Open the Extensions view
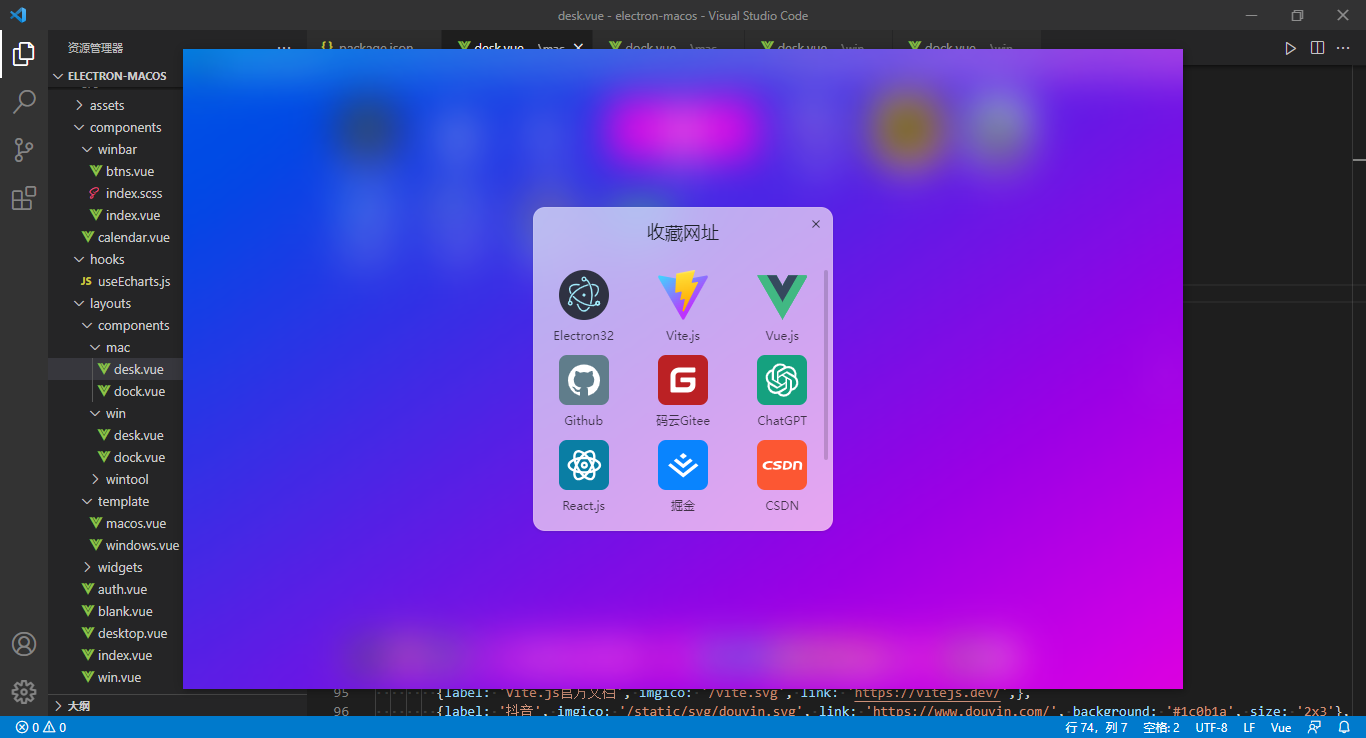1366x738 pixels. coord(24,198)
